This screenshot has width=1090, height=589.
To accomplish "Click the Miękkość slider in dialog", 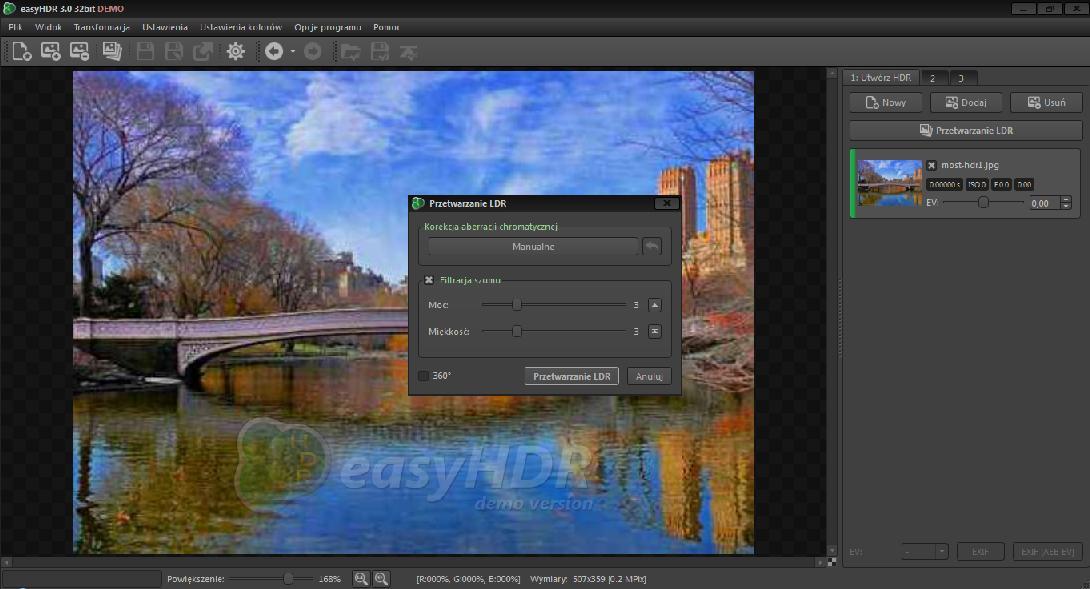I will (554, 332).
